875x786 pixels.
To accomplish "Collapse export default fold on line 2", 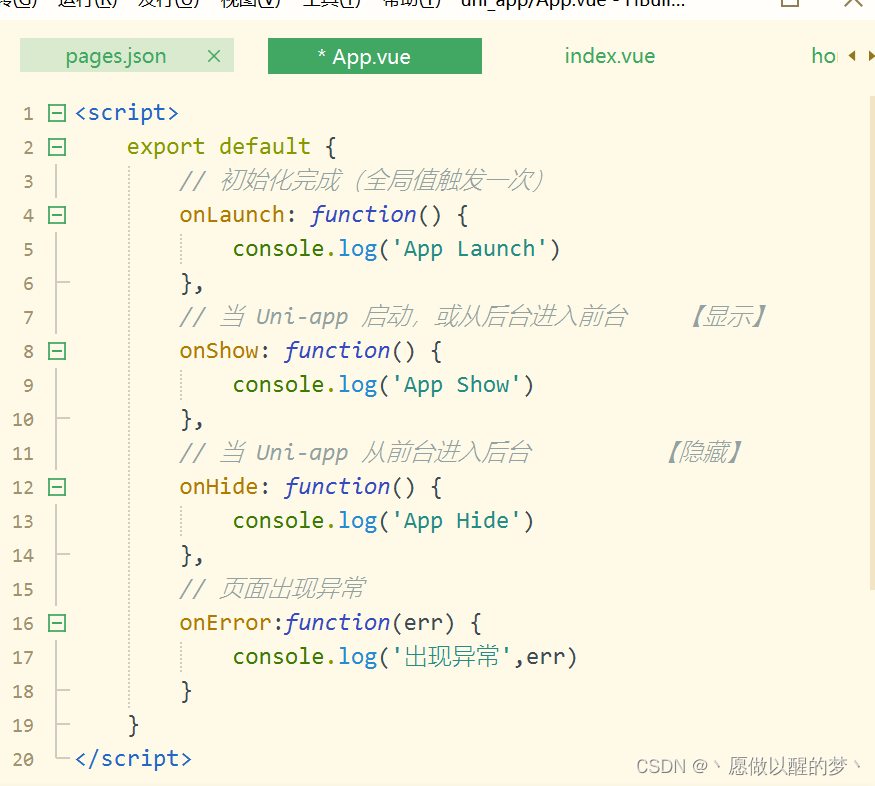I will point(57,147).
